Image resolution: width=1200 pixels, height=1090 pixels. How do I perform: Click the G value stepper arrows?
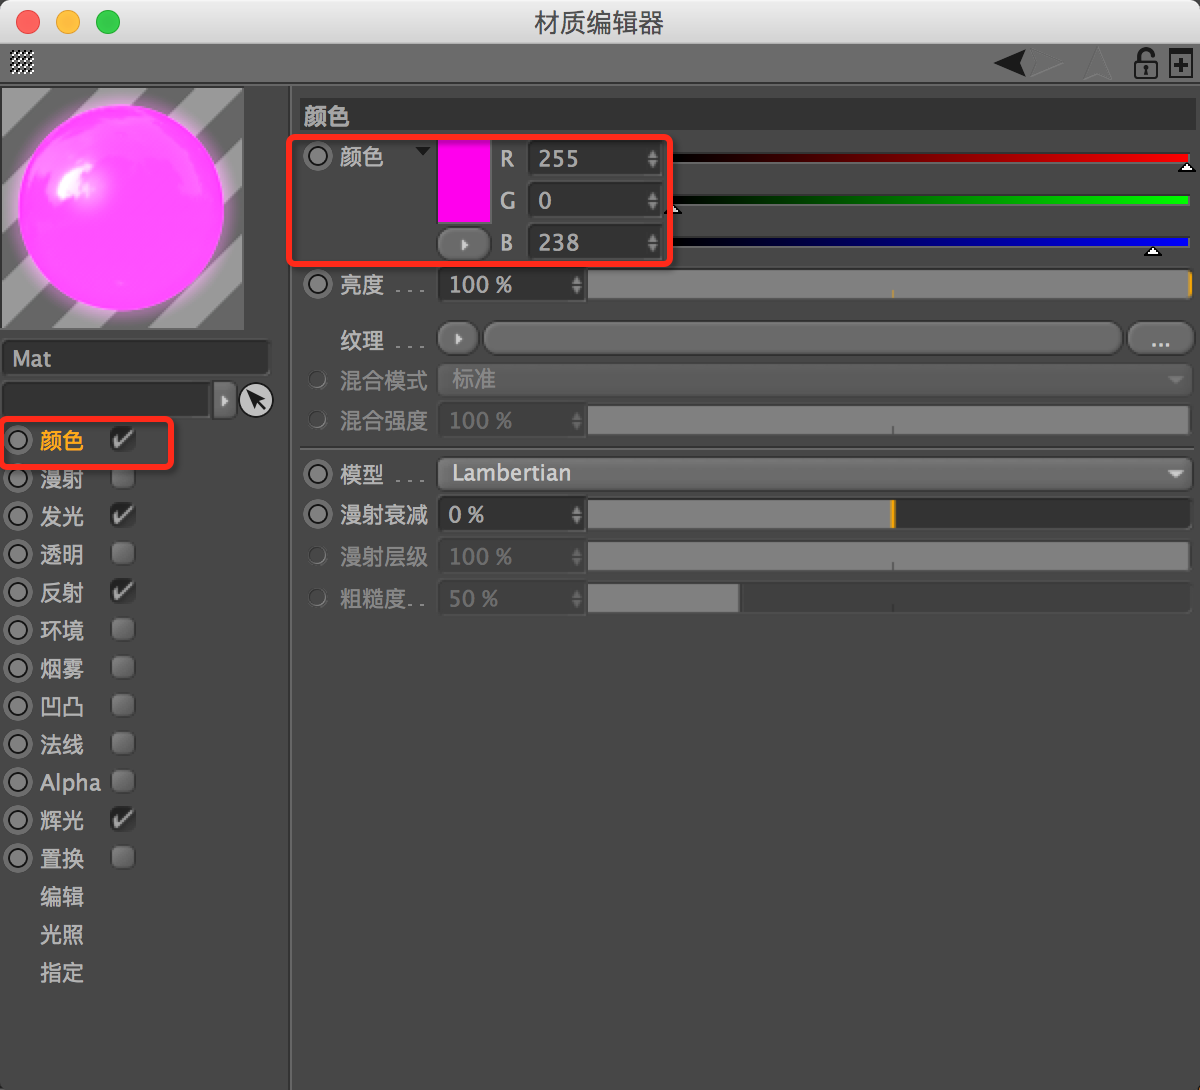point(652,201)
